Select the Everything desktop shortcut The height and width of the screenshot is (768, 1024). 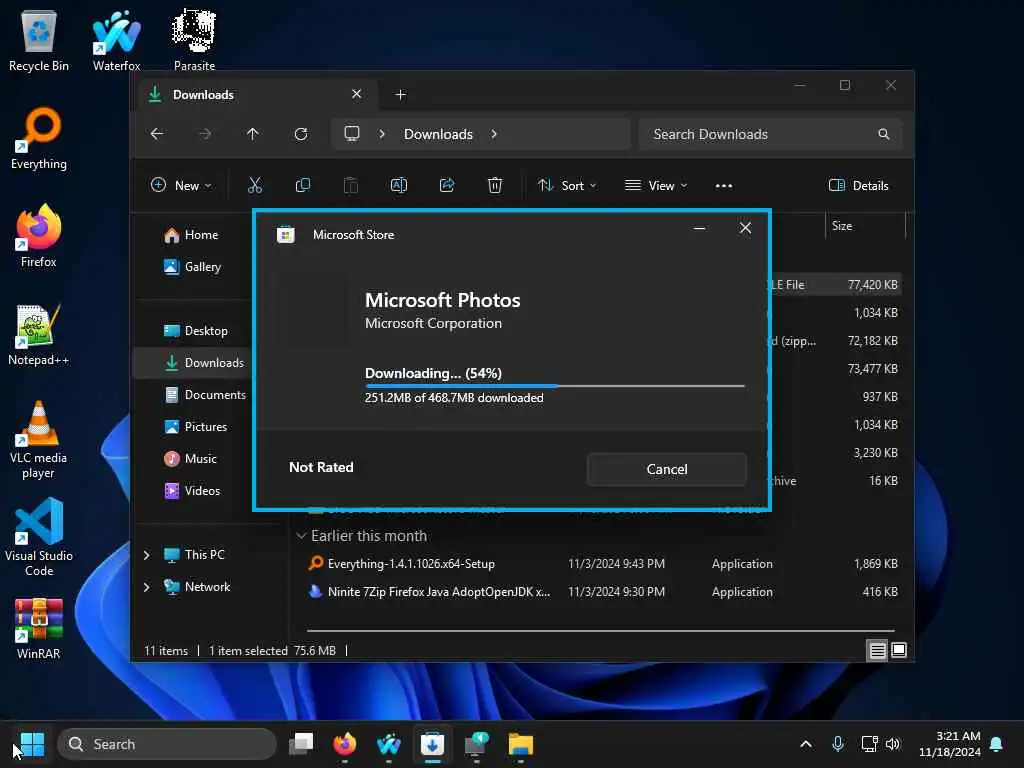(39, 138)
